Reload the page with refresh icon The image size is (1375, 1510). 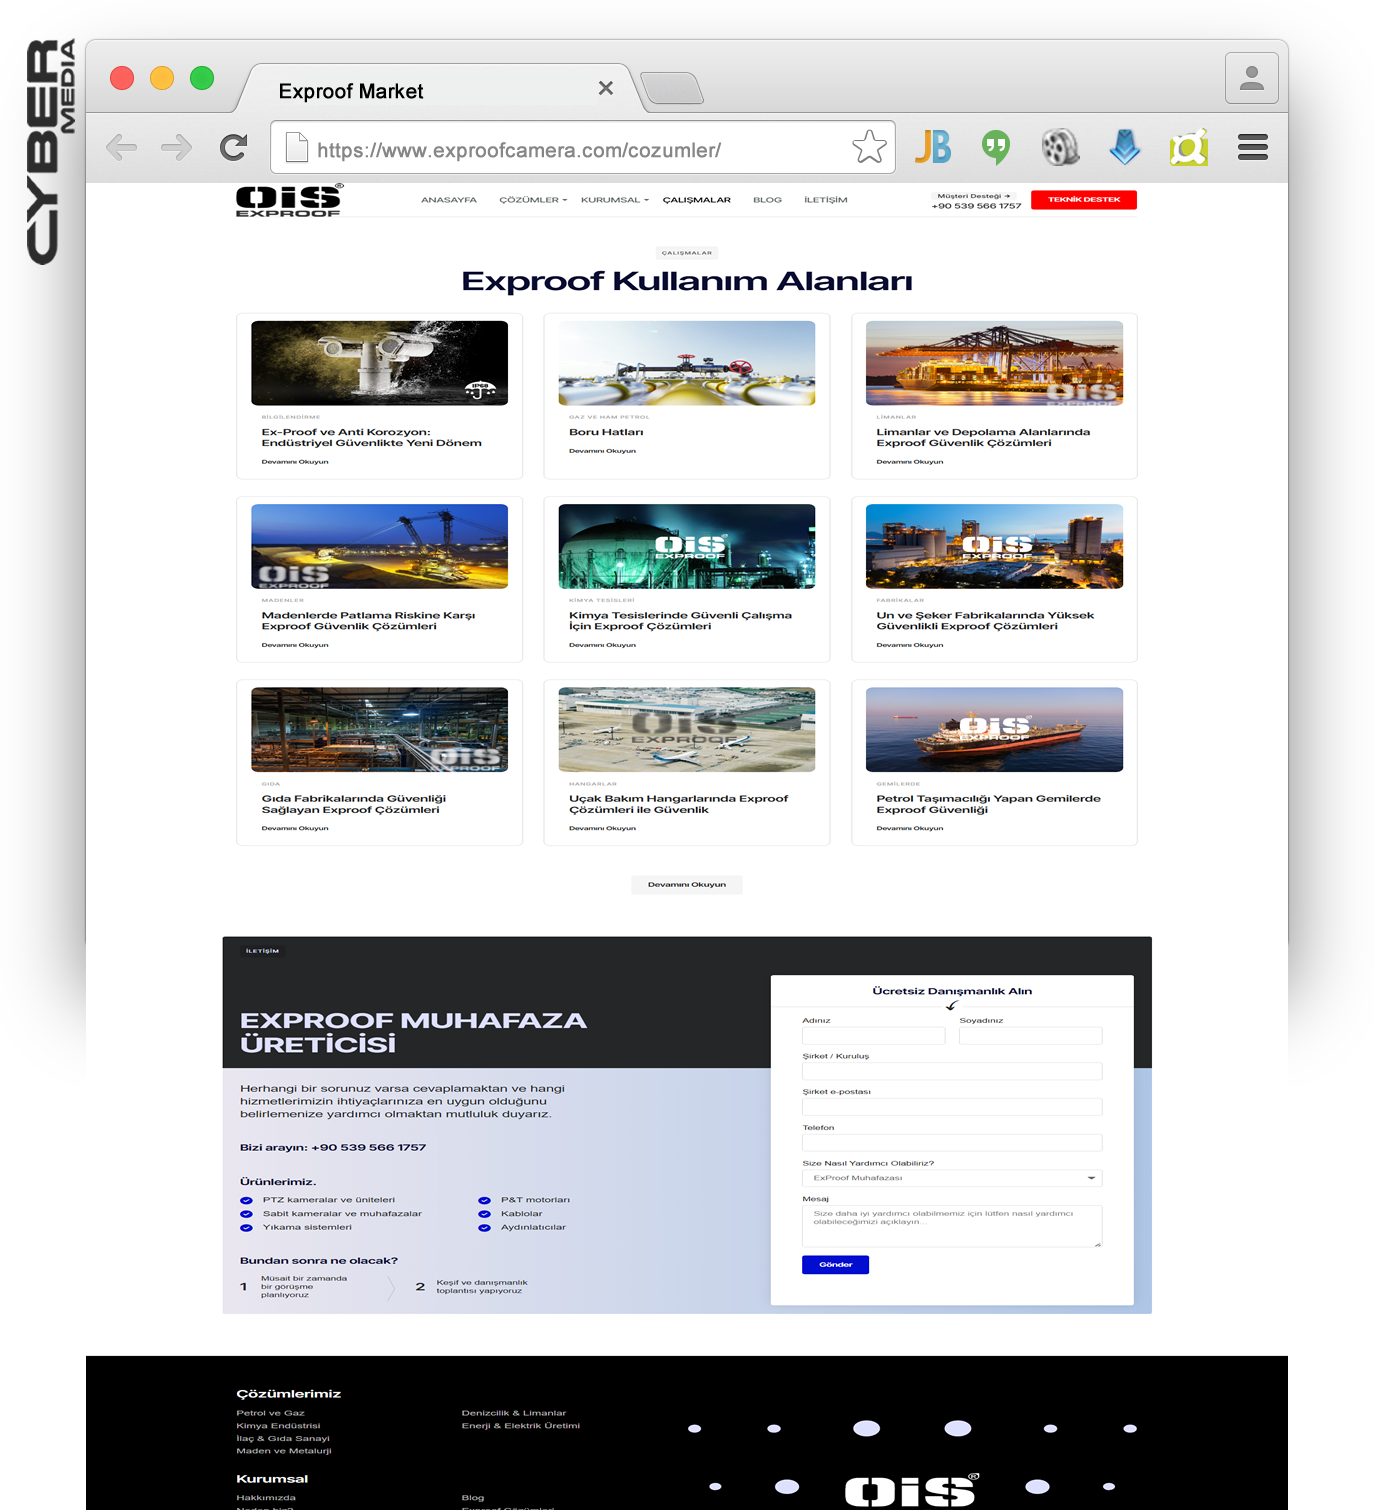click(x=234, y=148)
